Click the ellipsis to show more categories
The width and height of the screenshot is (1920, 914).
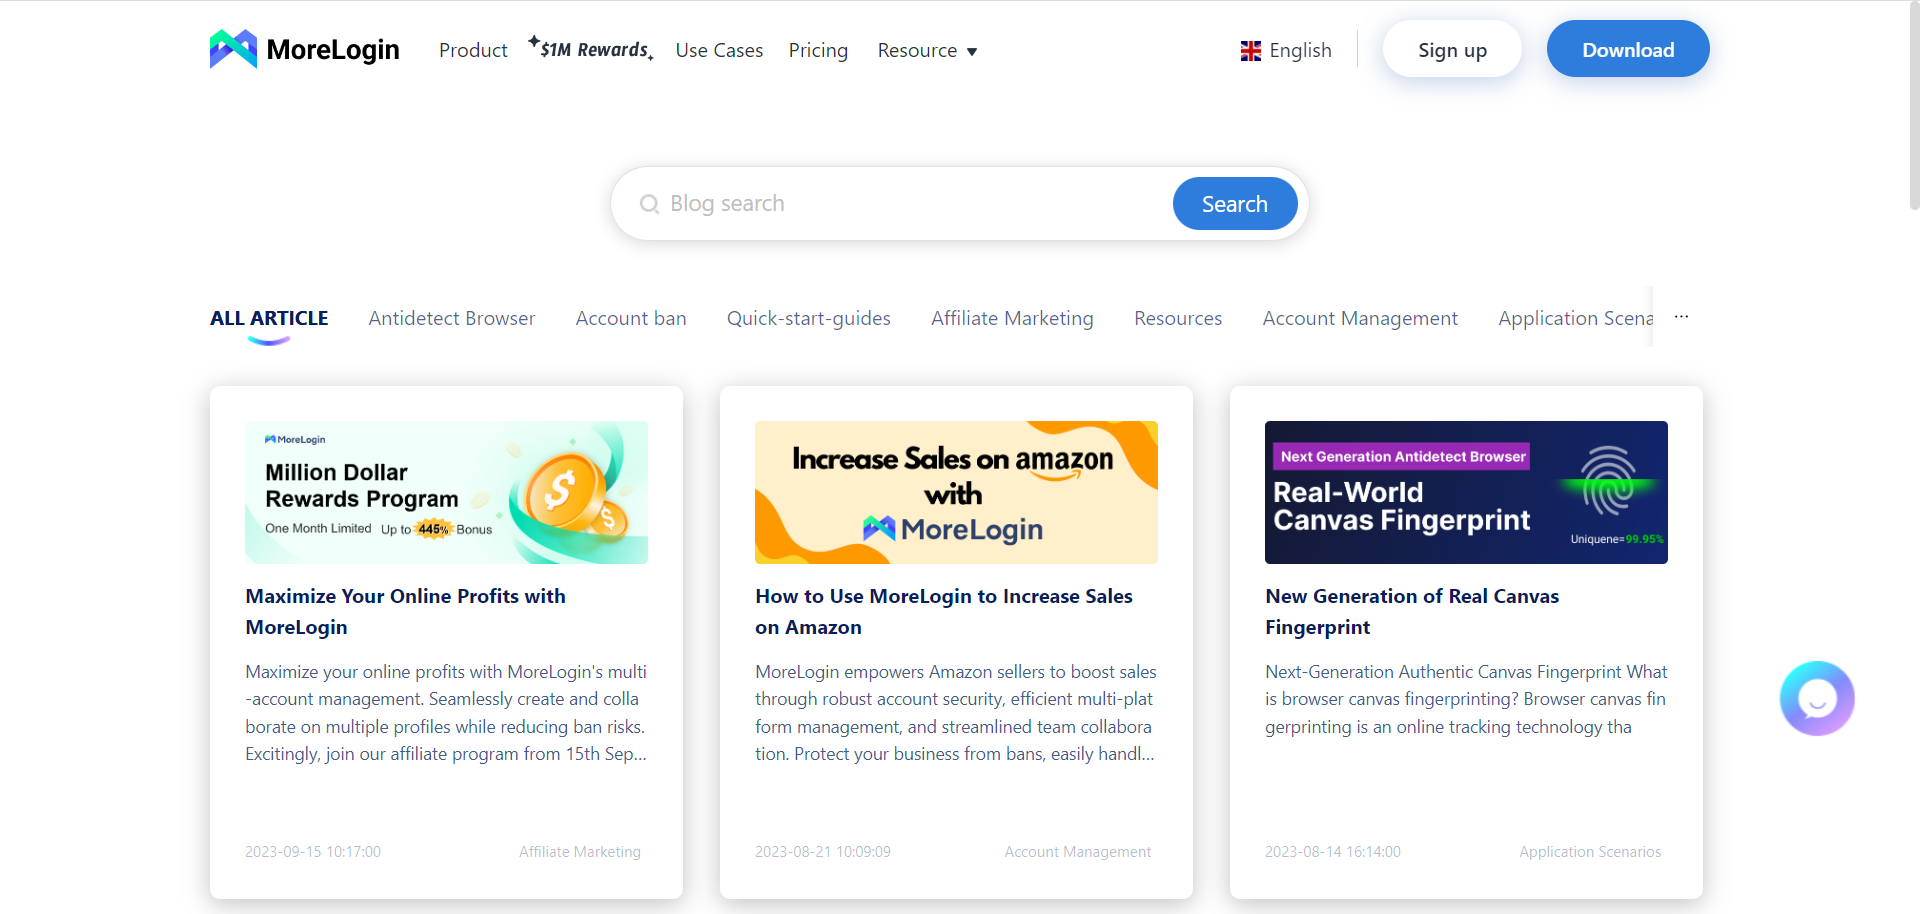[x=1681, y=316]
